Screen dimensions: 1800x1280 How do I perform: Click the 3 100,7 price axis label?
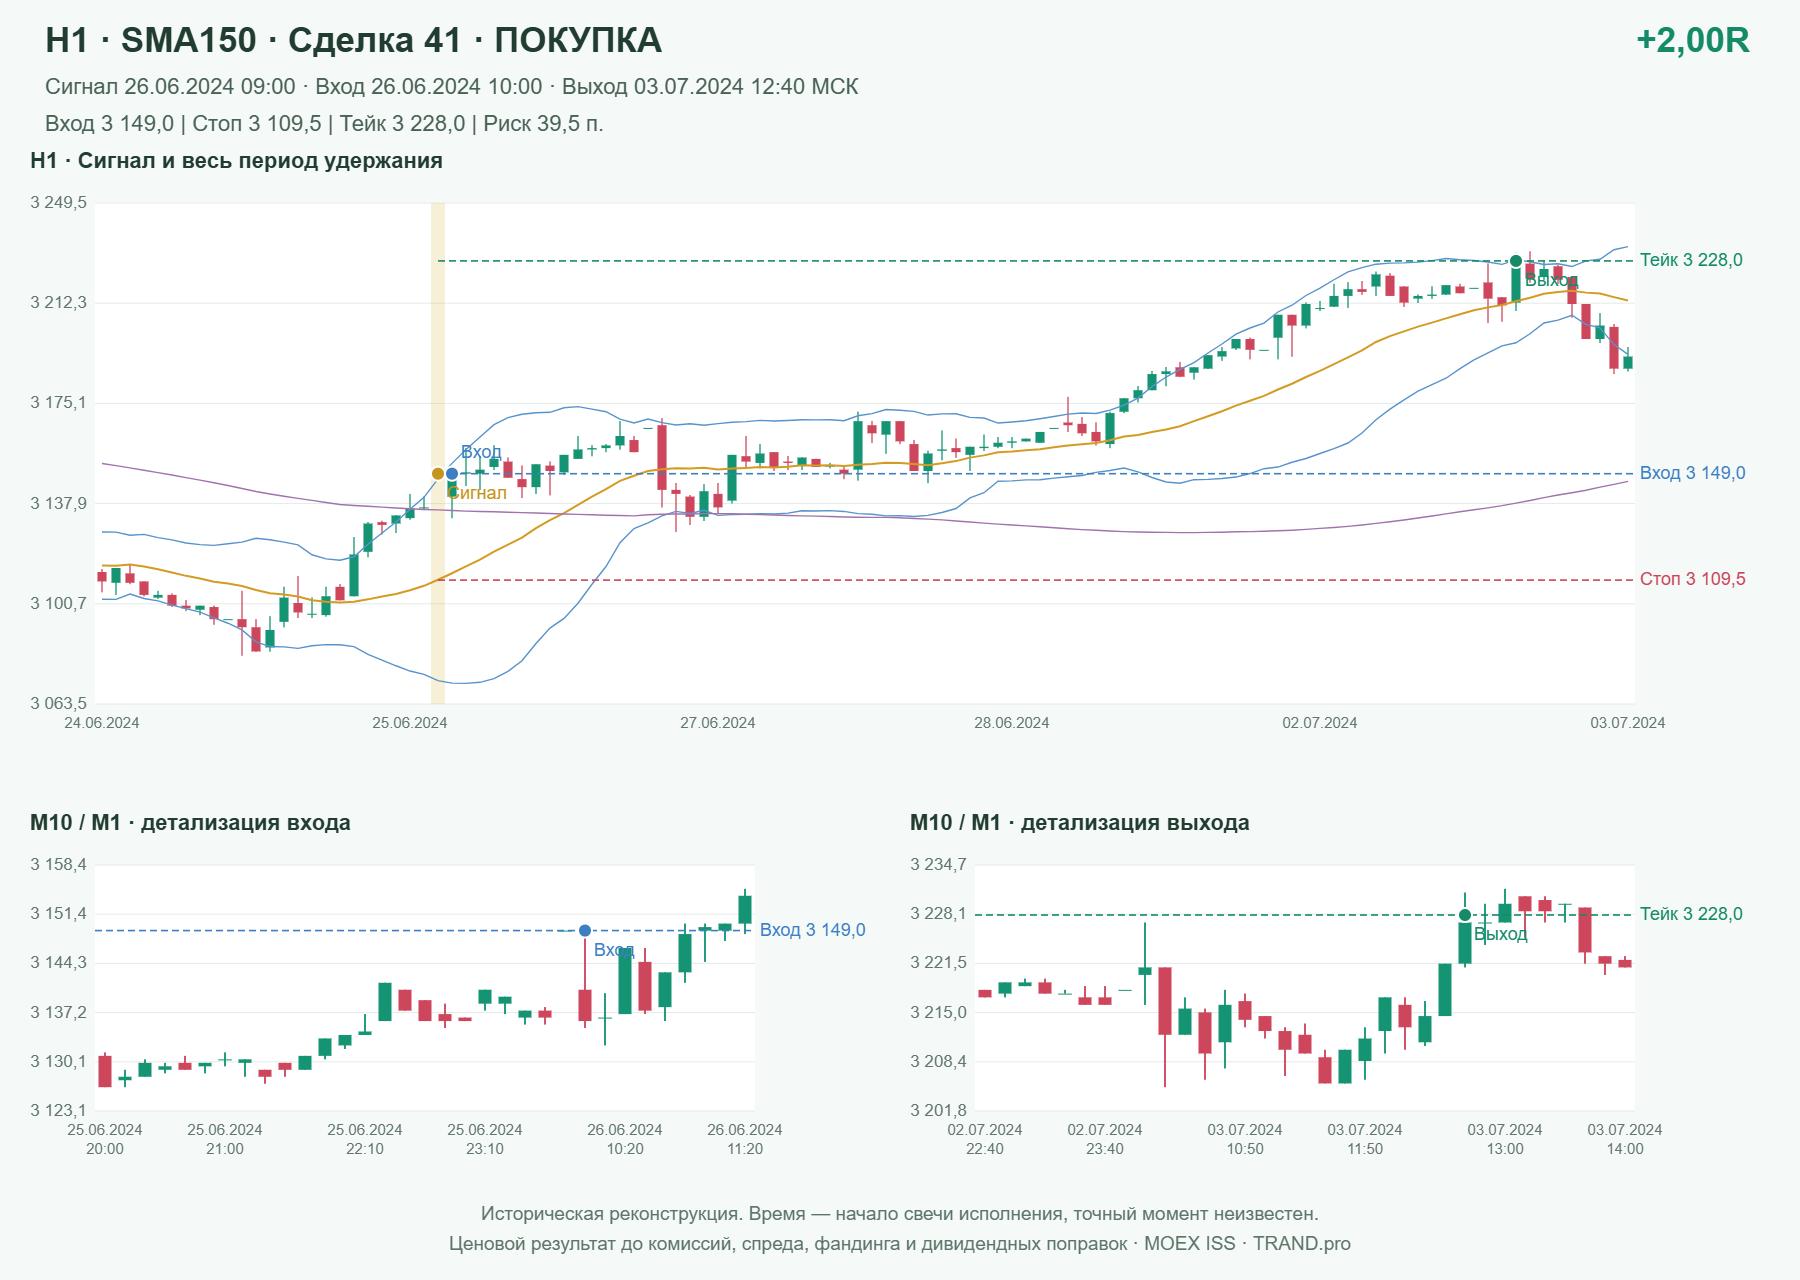coord(58,603)
